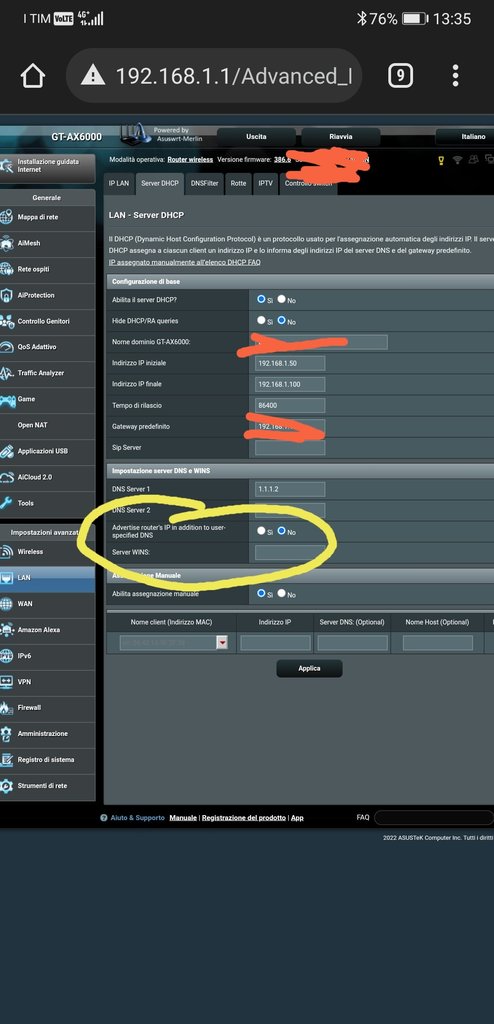Click the Applica button

[x=309, y=669]
